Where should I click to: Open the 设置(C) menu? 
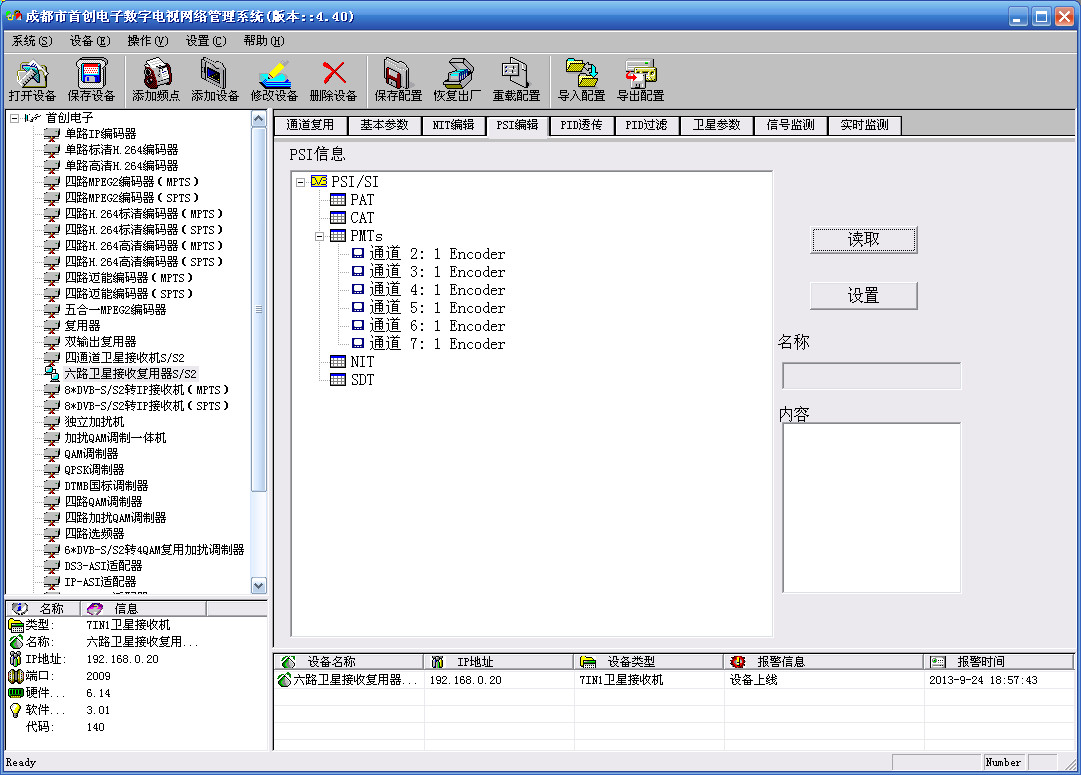[205, 41]
